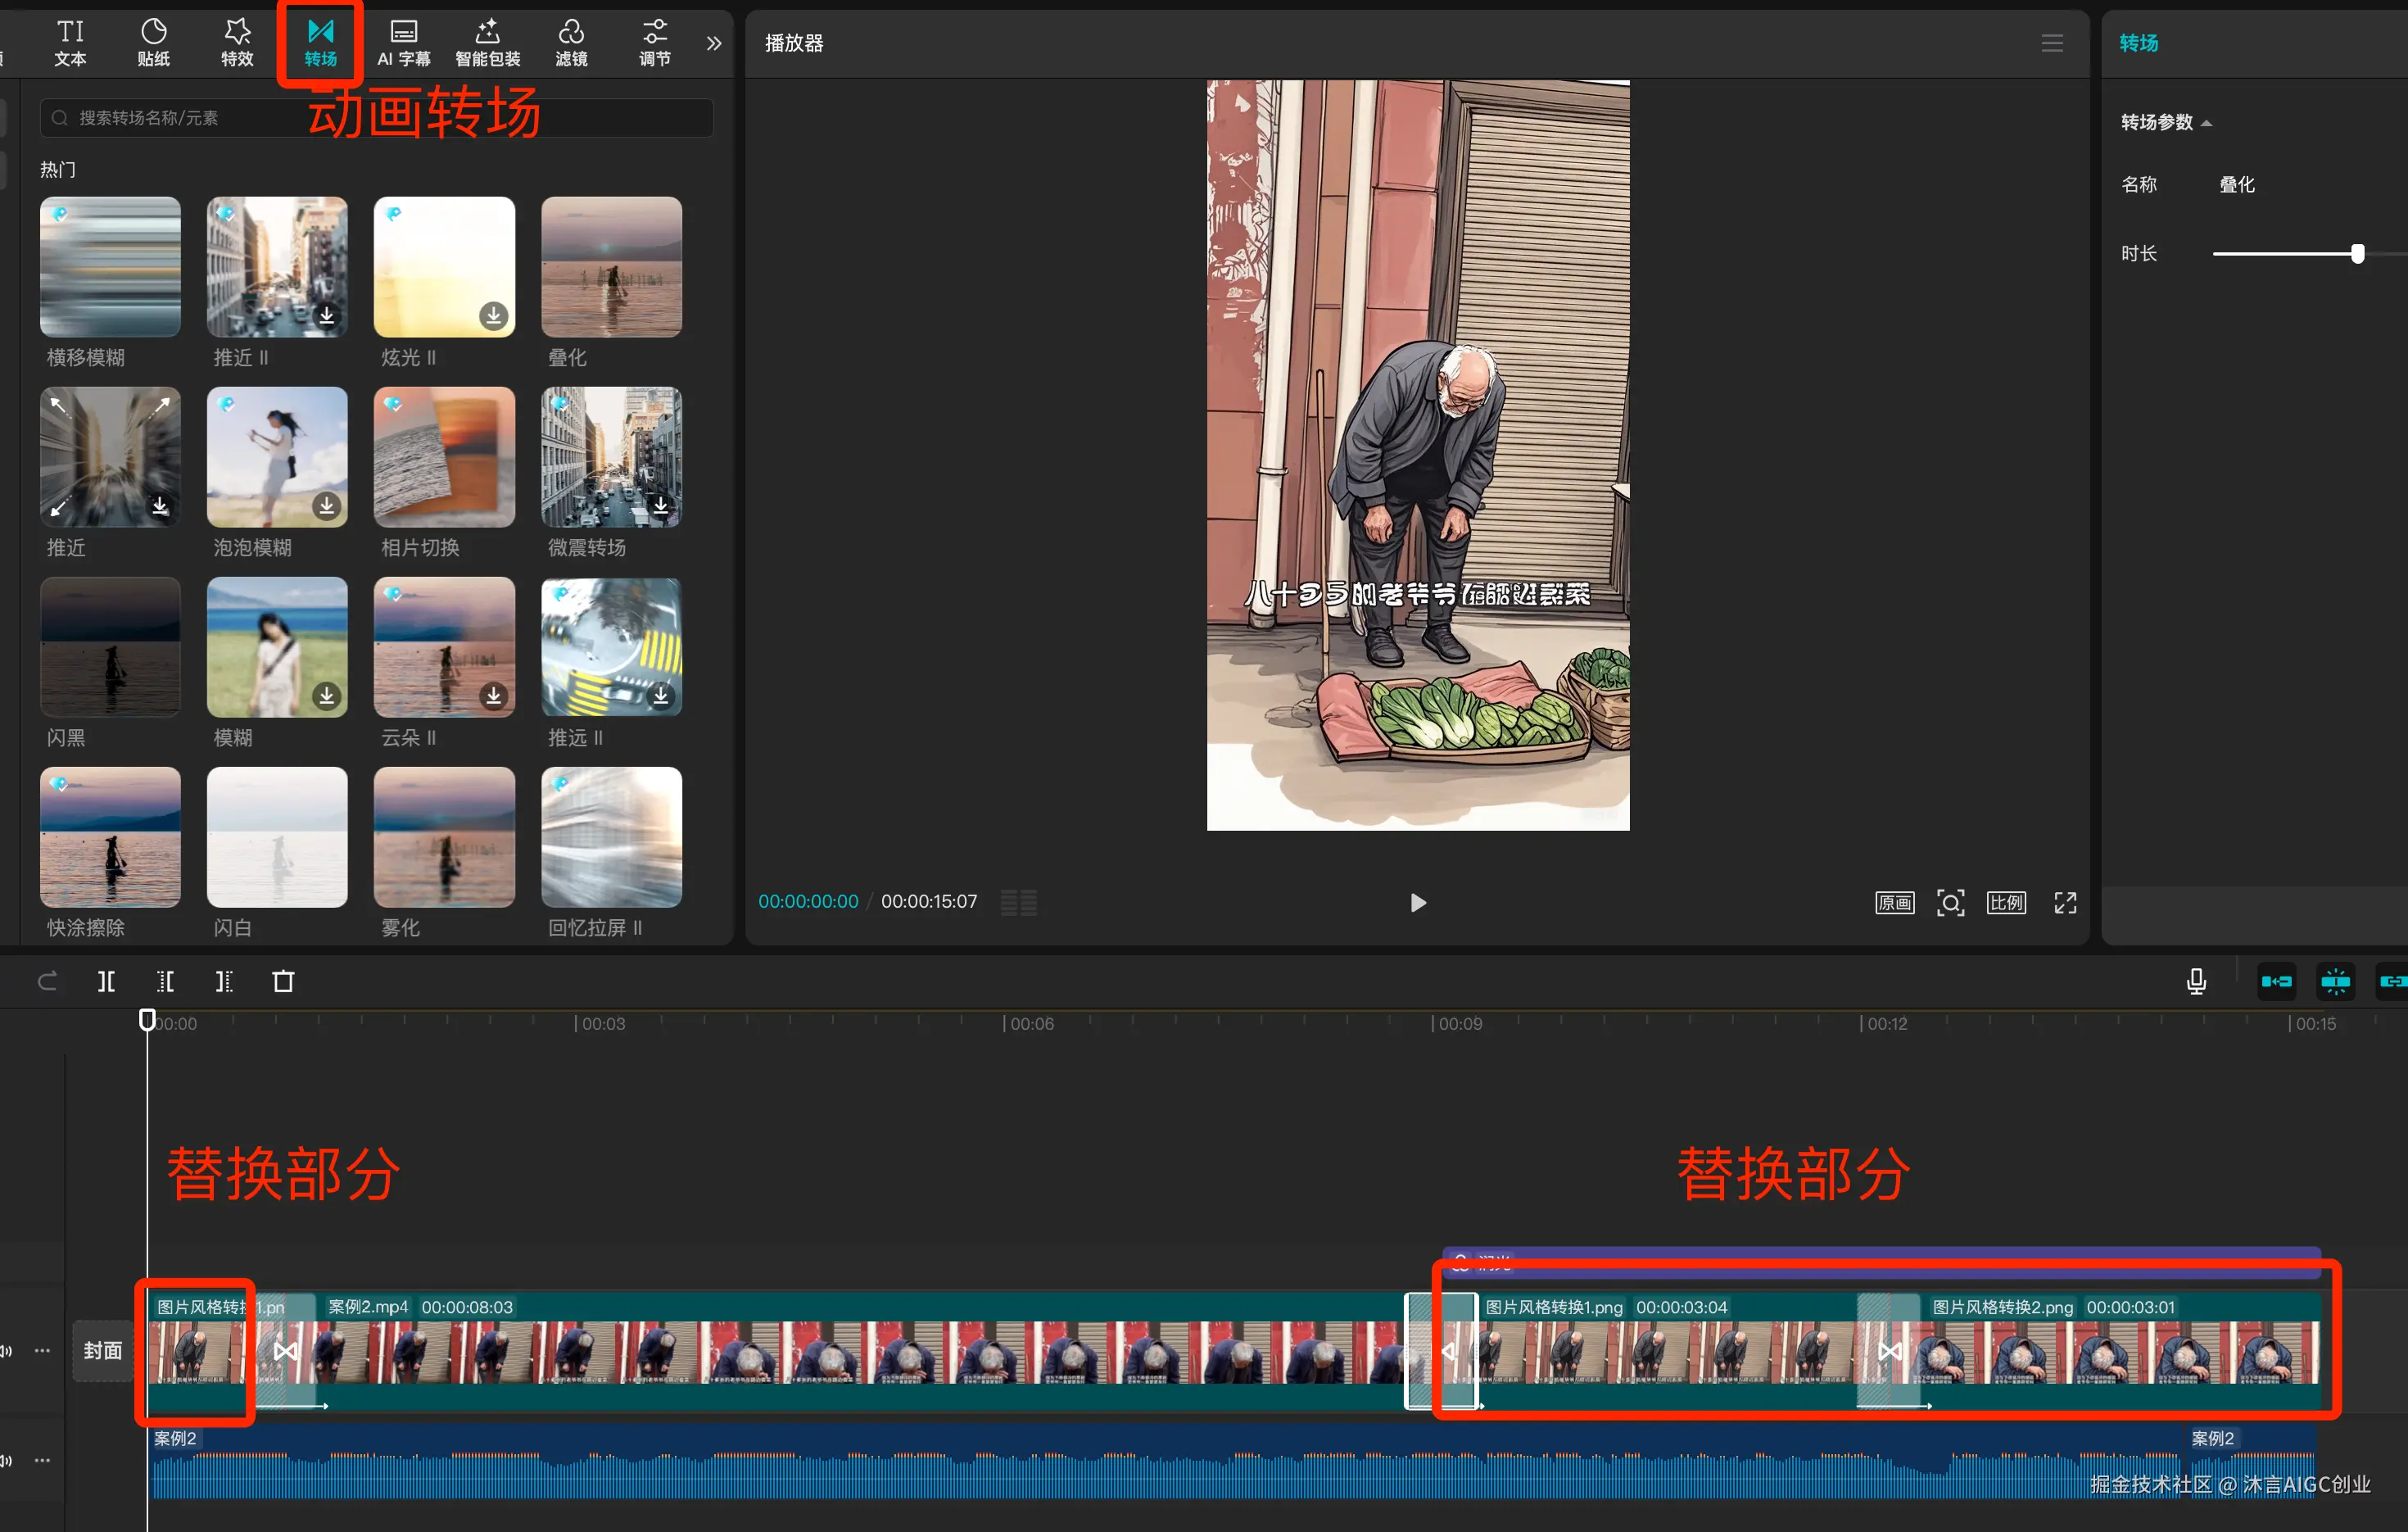Viewport: 2408px width, 1532px height.
Task: Mute the main video track audio
Action: (x=6, y=1350)
